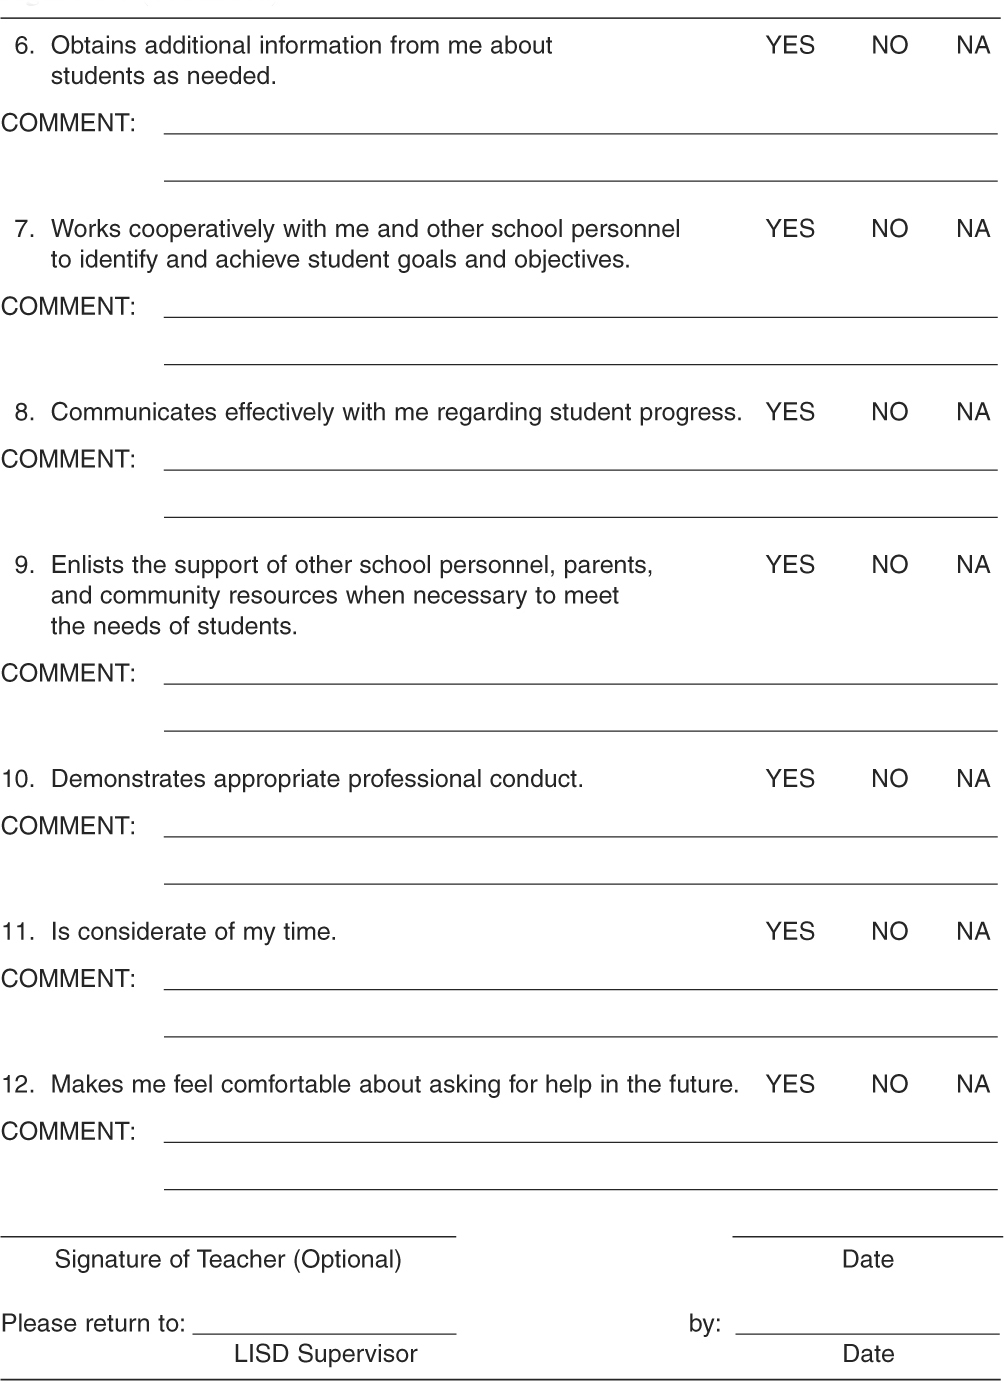This screenshot has height=1386, width=1004.
Task: Mark NA for item 7 works cooperatively
Action: pos(973,229)
